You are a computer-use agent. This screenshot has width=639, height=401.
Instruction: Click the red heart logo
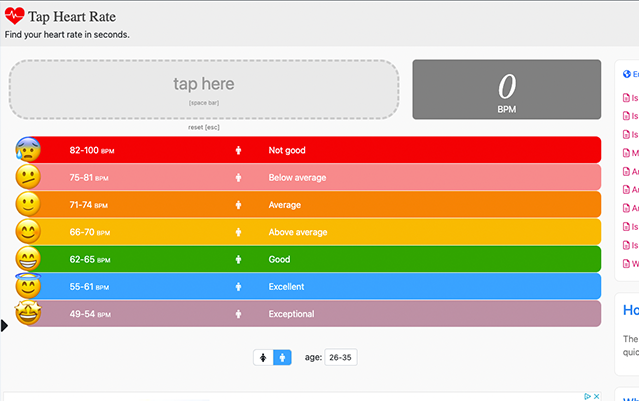[x=15, y=16]
